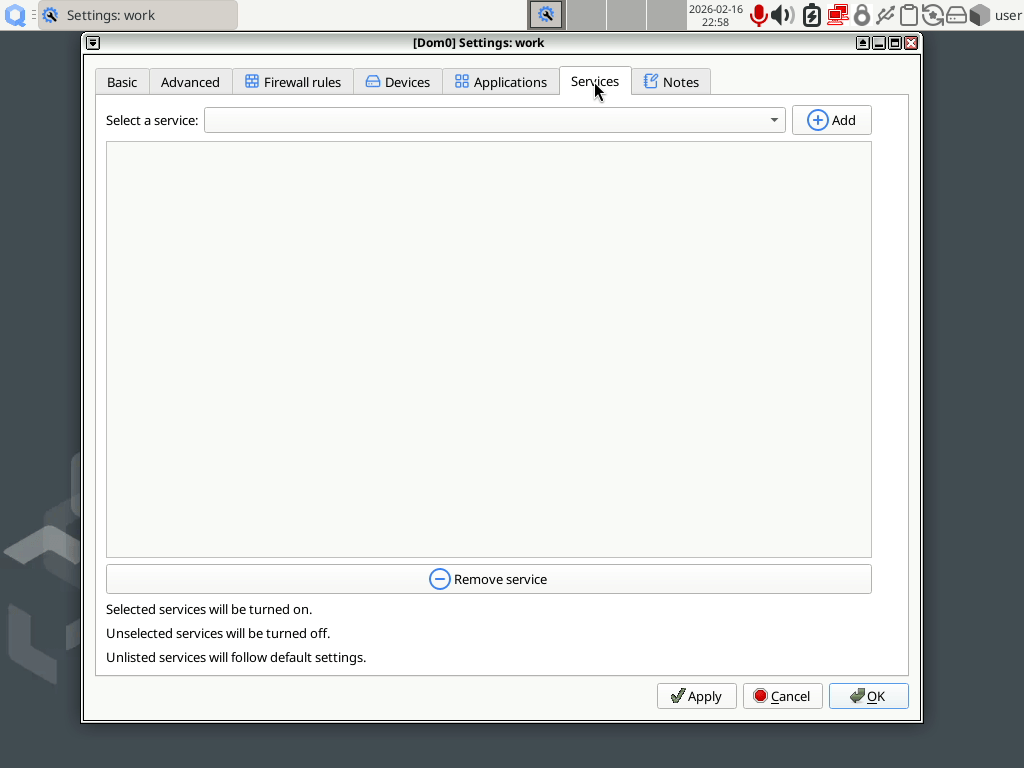Open the Qubes updater tray icon
Viewport: 1024px width, 768px height.
[933, 15]
